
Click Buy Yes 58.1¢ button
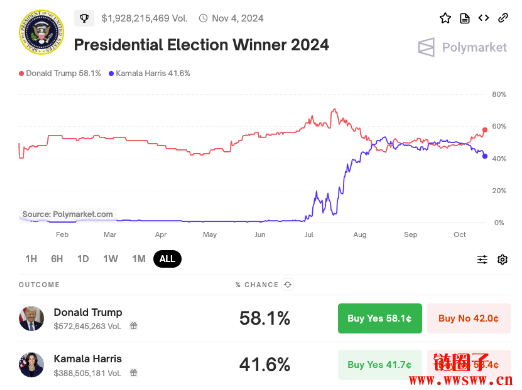coord(380,318)
